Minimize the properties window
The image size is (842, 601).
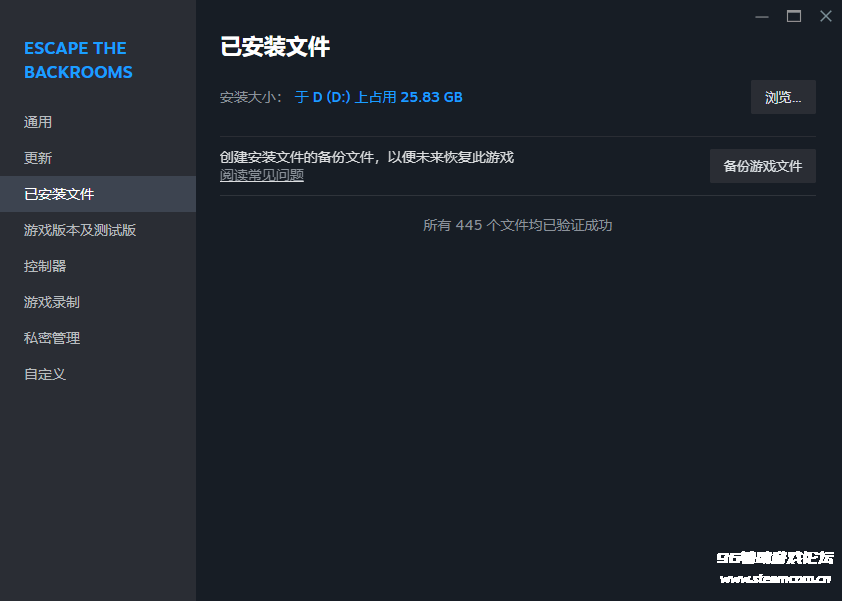click(761, 17)
